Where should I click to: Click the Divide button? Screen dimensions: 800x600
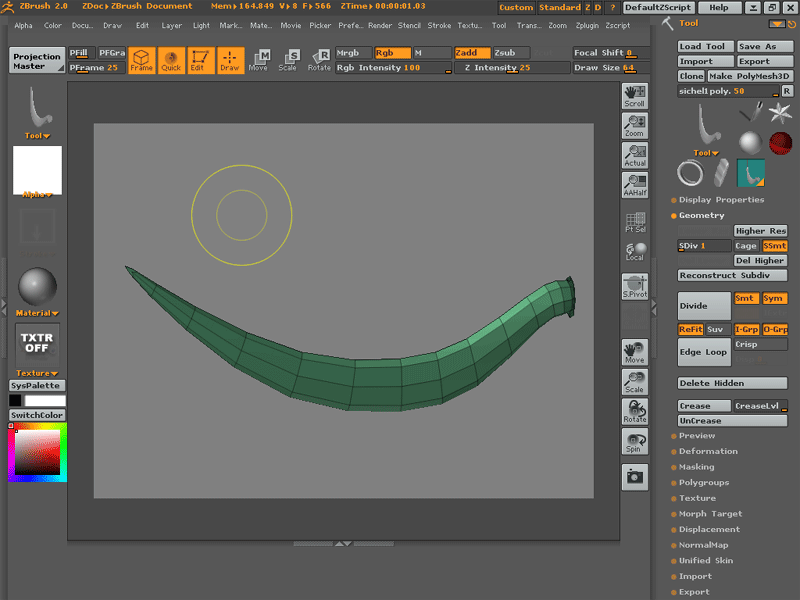click(704, 306)
